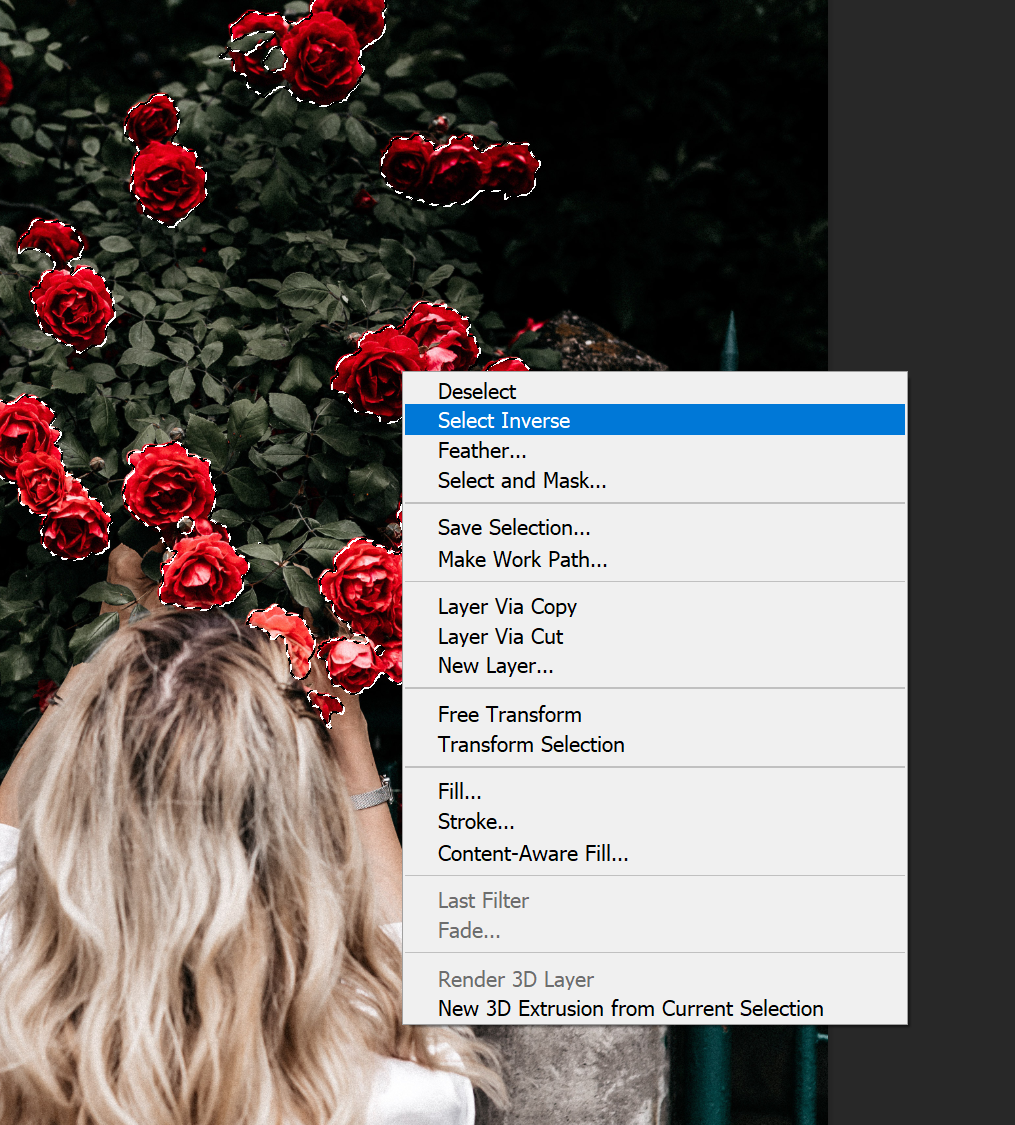Choose Content-Aware Fill...
1015x1125 pixels.
click(654, 853)
